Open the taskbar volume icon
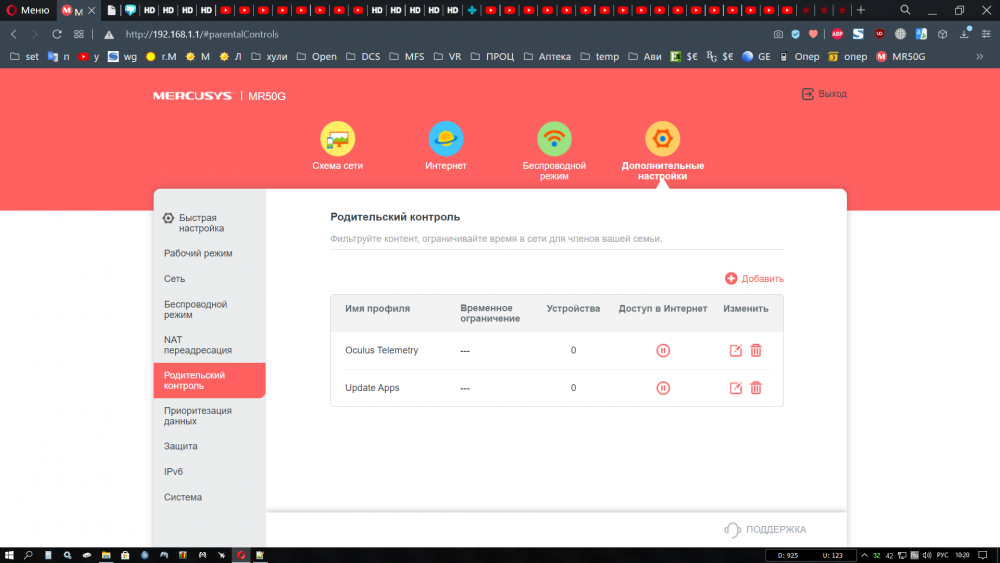This screenshot has height=563, width=1000. pyautogui.click(x=927, y=555)
